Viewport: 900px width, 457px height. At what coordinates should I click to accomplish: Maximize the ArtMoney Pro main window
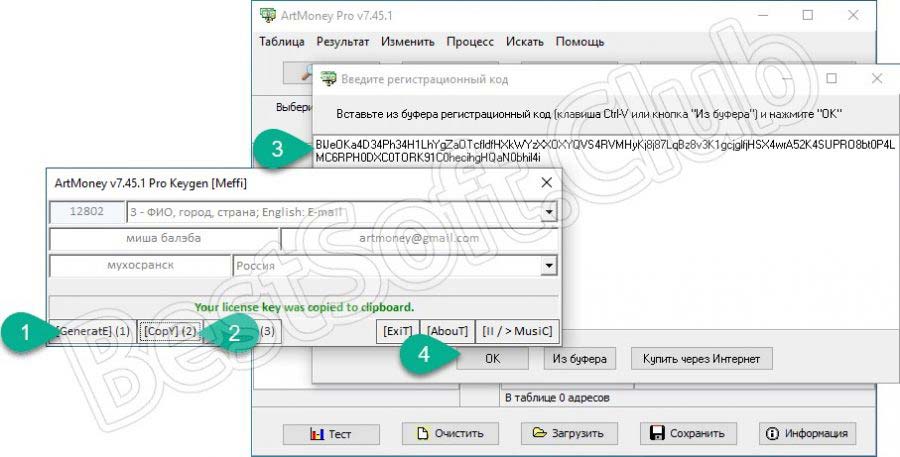[x=808, y=16]
